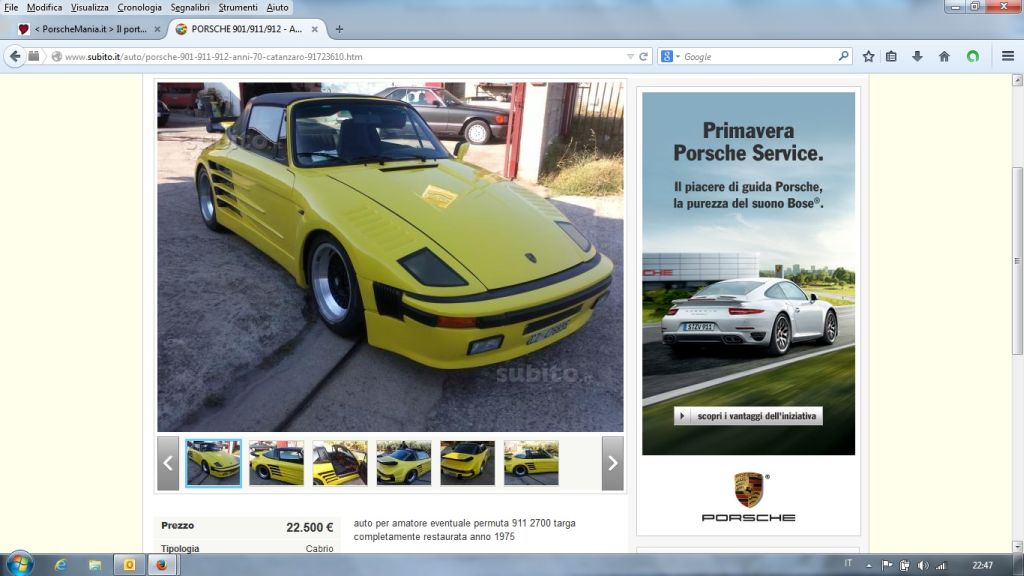The image size is (1024, 576).
Task: Select the second car thumbnail
Action: pos(276,463)
